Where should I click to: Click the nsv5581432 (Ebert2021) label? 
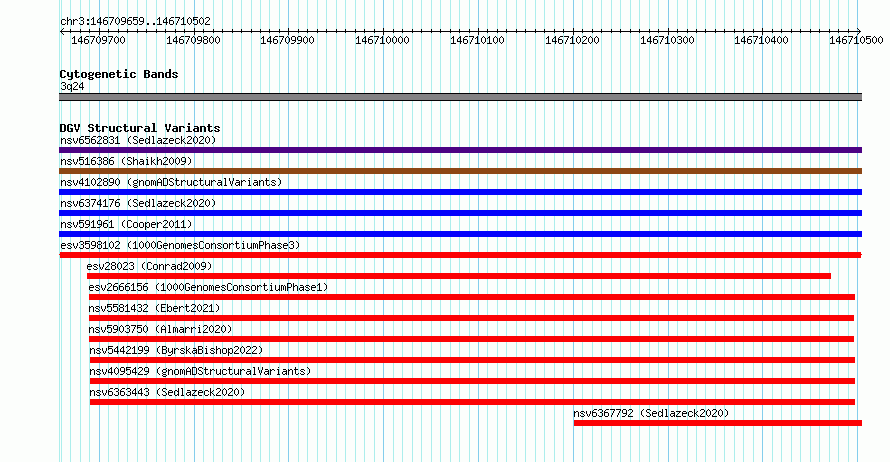pos(154,308)
